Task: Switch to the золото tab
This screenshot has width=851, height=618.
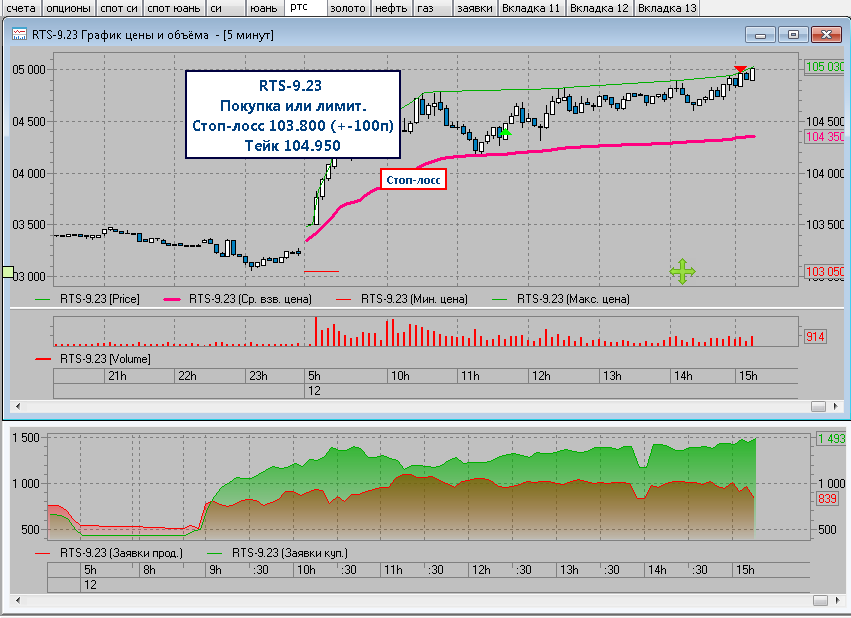Action: 348,8
